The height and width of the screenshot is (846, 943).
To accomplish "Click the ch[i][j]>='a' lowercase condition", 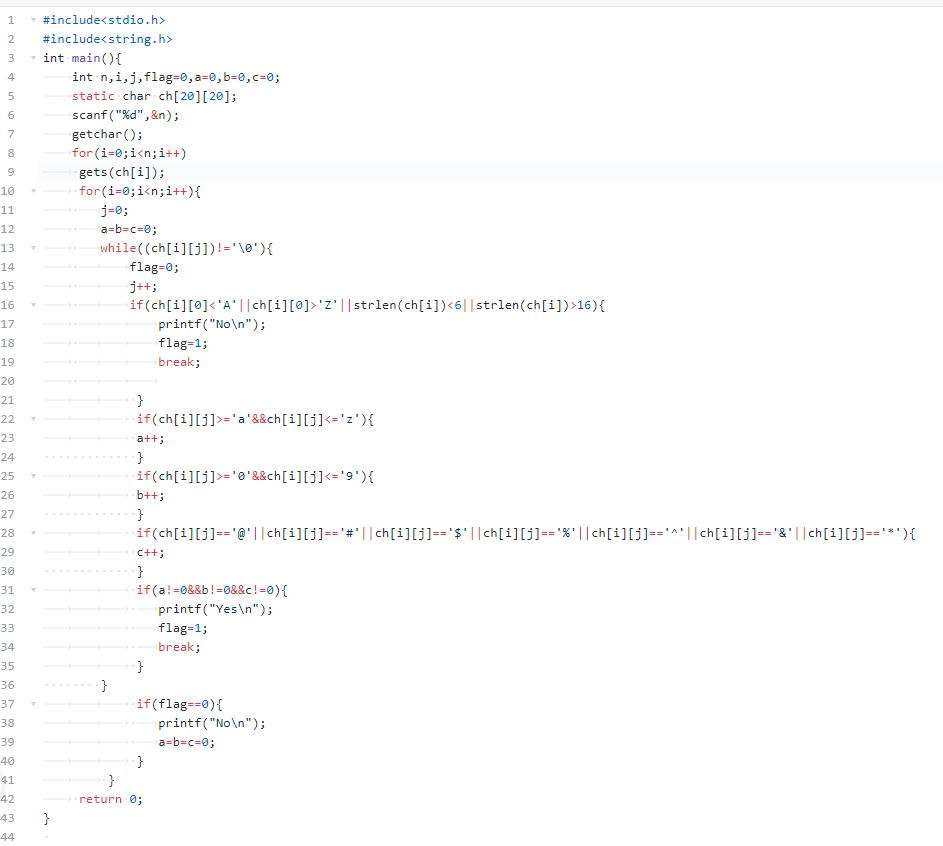I will (204, 418).
